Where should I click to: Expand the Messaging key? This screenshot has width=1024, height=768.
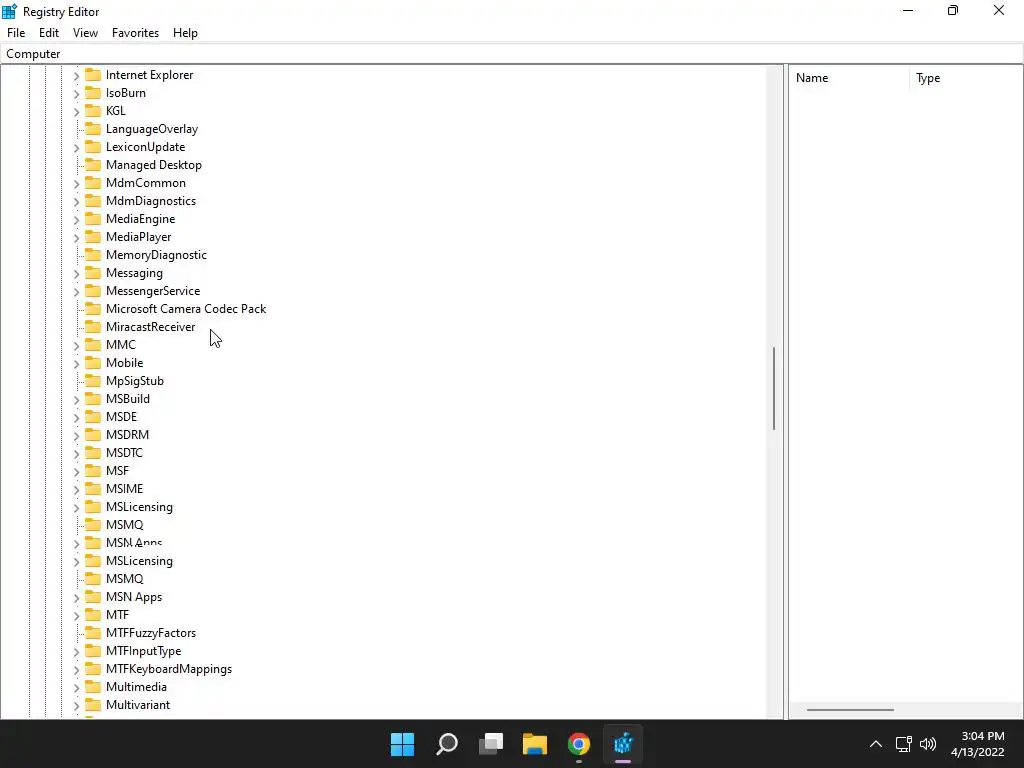[76, 274]
